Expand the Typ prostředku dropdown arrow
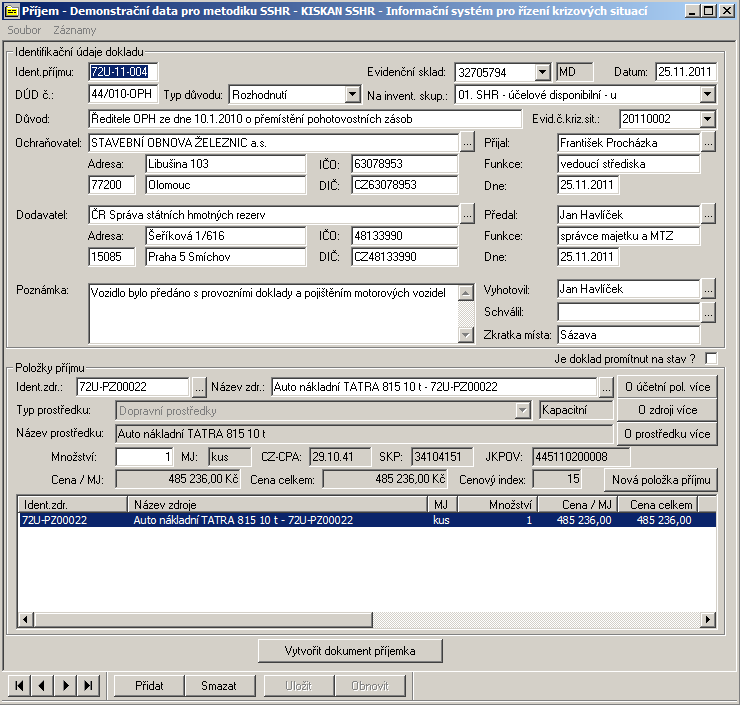Screen dimensions: 740x705 (522, 410)
